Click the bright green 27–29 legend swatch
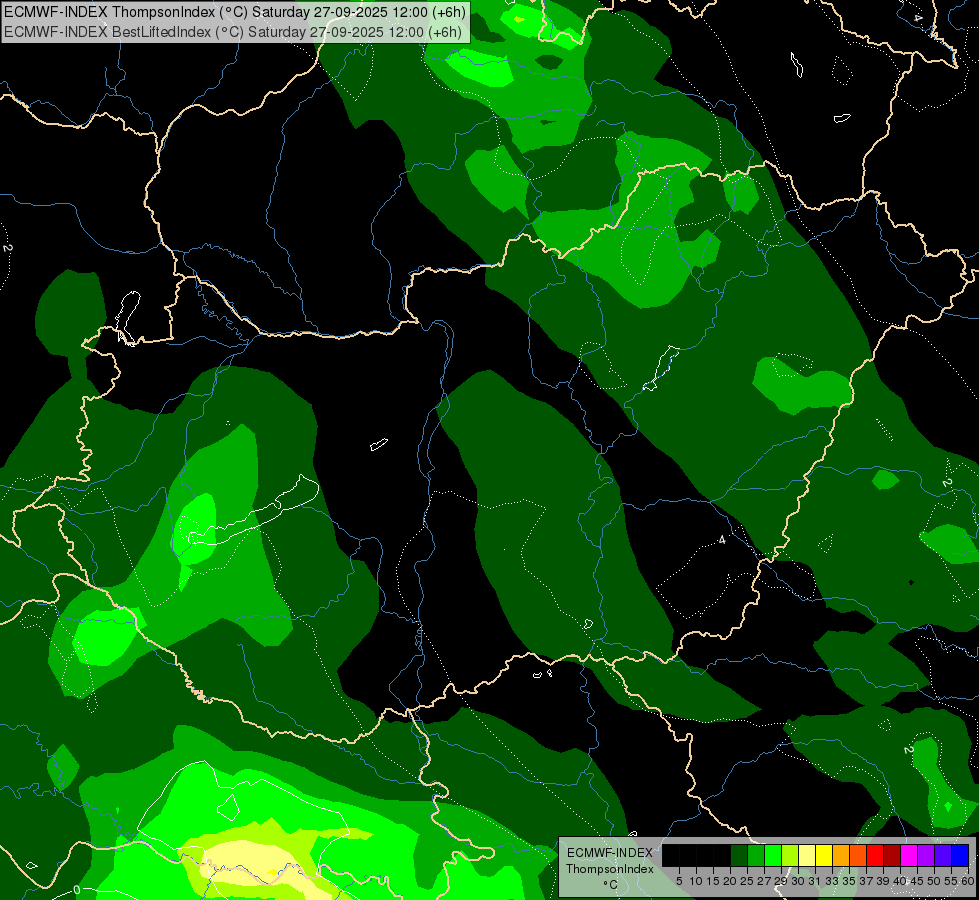 coord(774,855)
